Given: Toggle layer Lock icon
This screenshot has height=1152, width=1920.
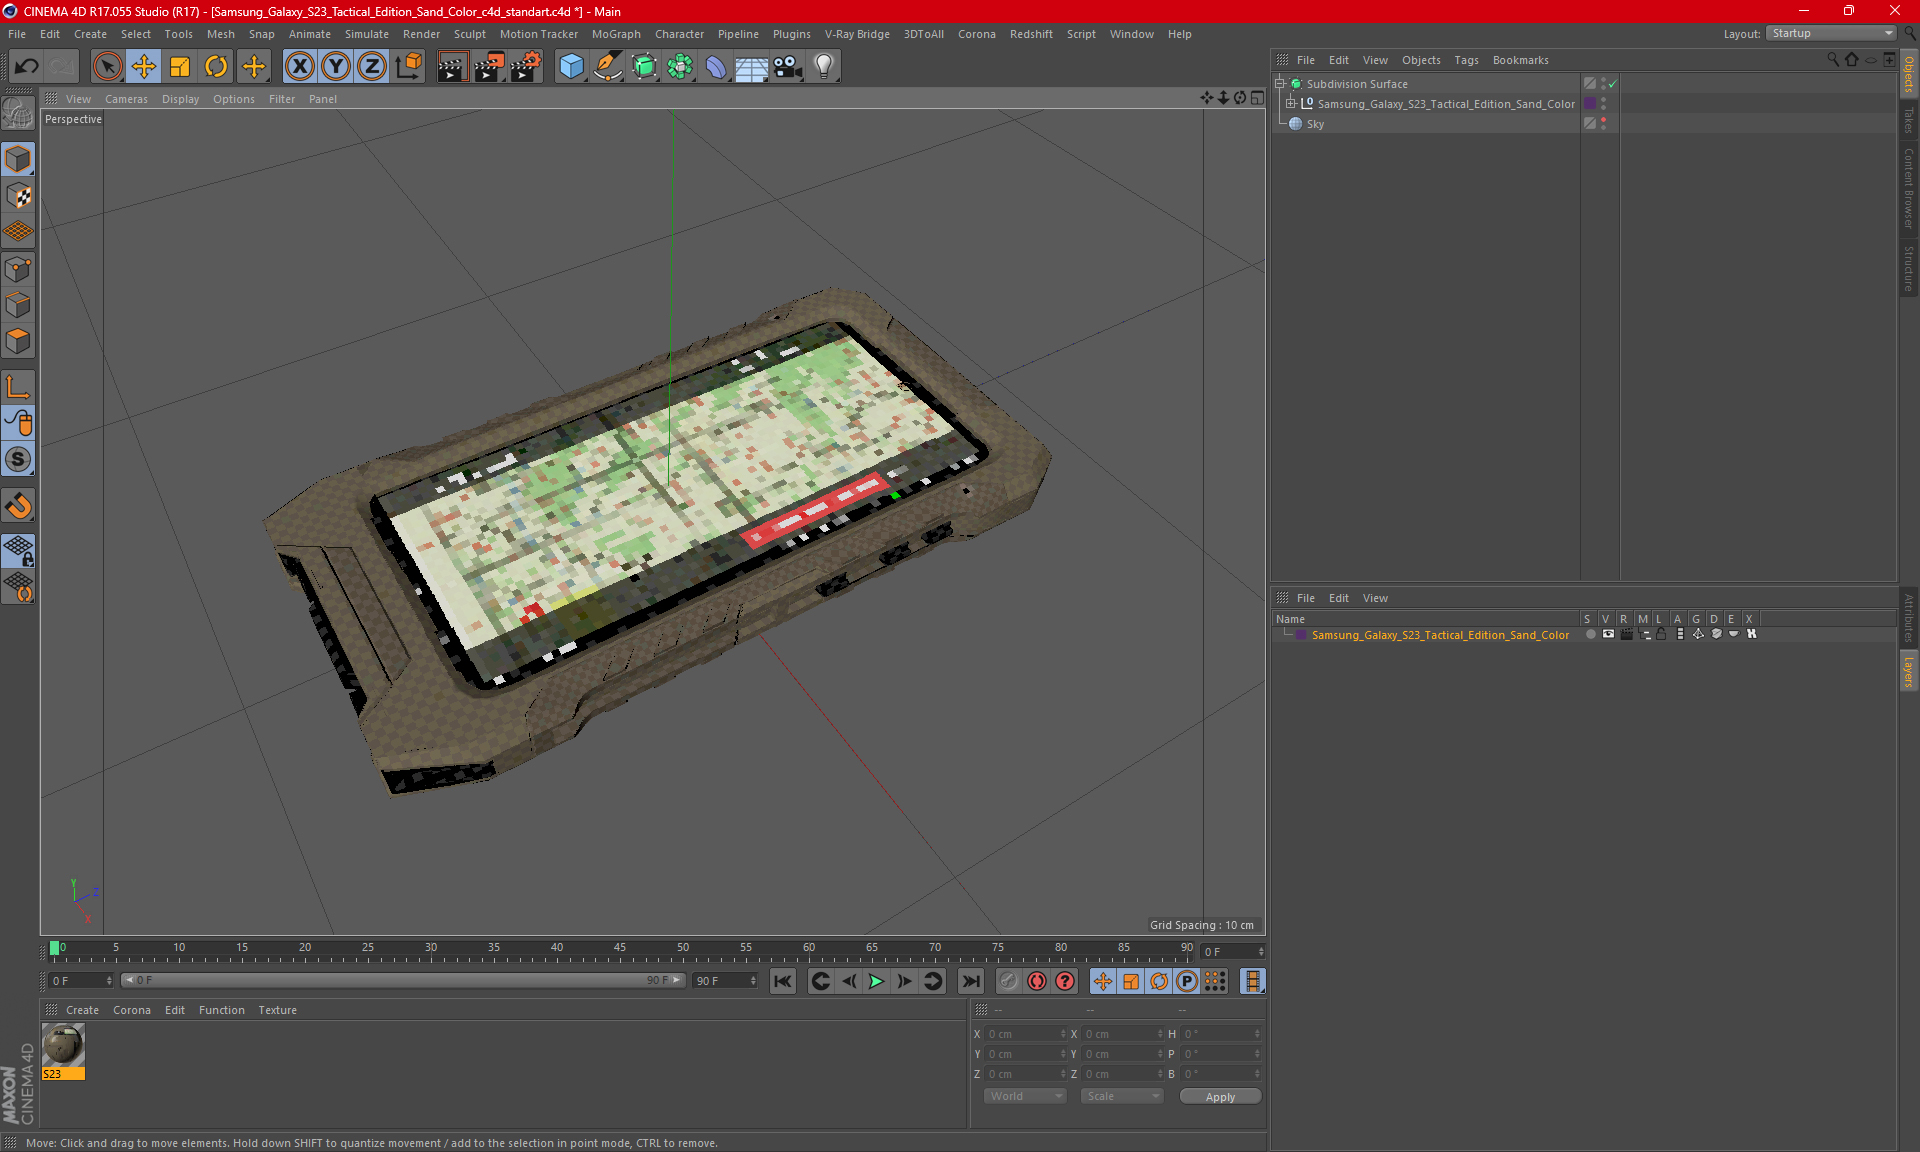Looking at the screenshot, I should (x=1661, y=634).
